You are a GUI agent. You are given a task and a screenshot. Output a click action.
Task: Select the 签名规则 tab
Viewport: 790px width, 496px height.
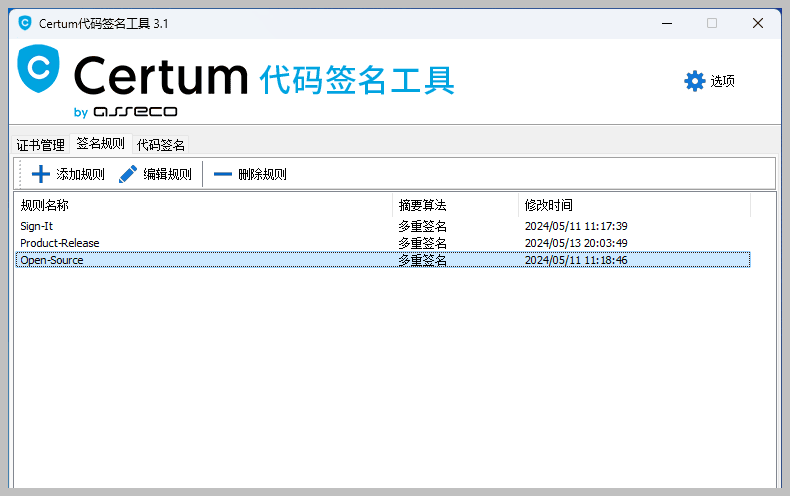point(100,144)
